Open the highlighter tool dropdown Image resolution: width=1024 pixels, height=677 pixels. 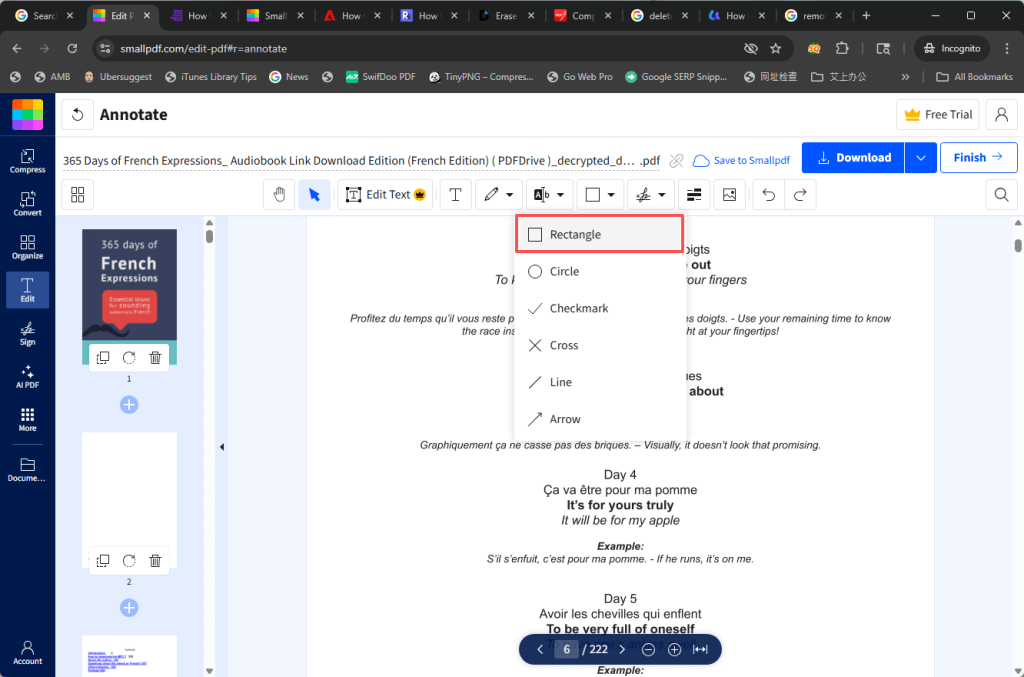click(x=560, y=194)
